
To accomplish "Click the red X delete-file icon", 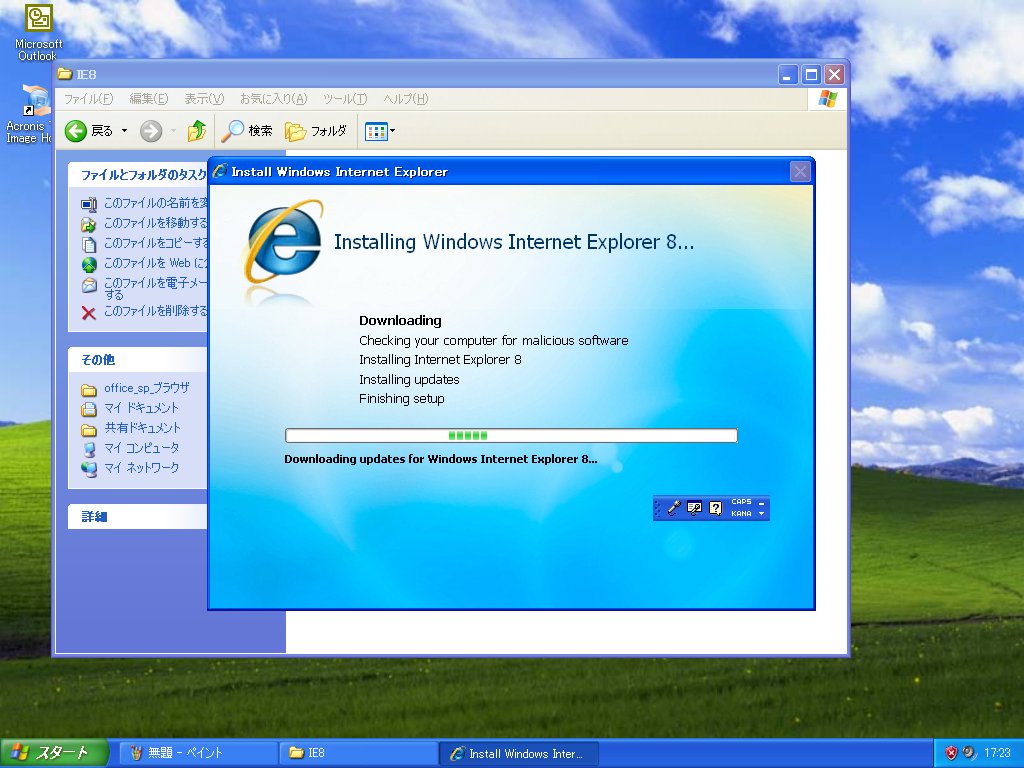I will point(89,313).
